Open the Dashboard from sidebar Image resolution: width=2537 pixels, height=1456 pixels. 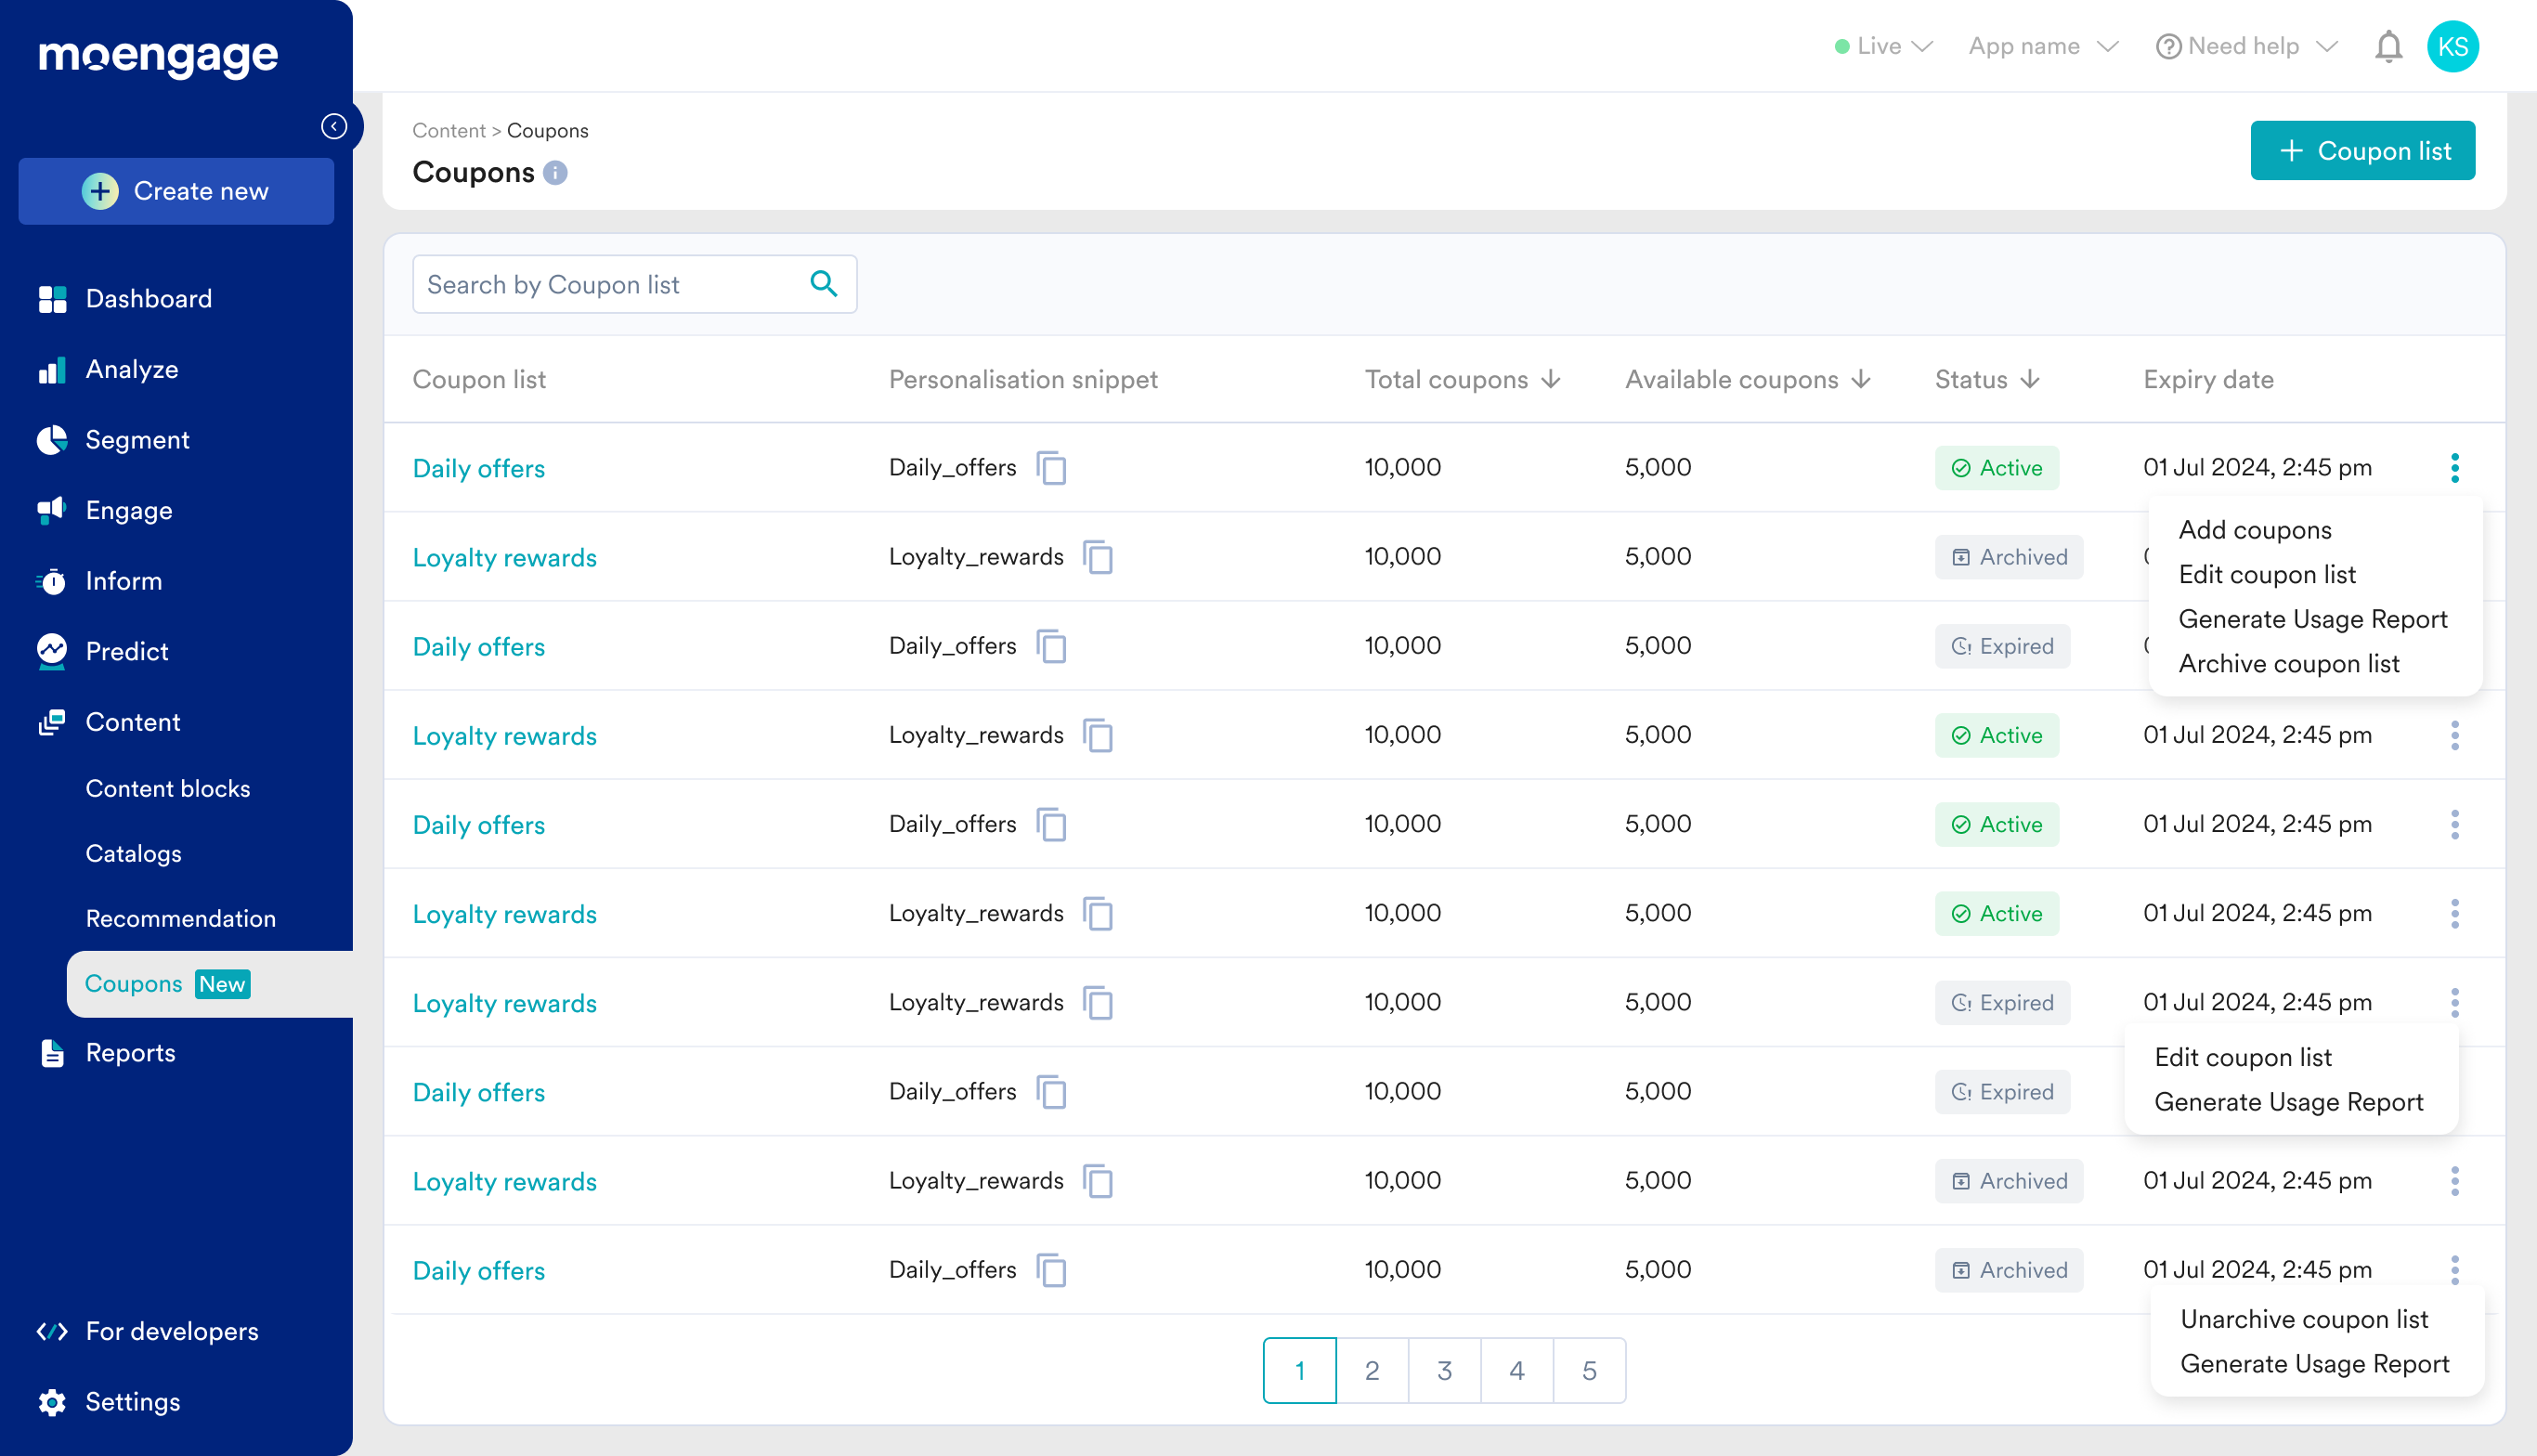pyautogui.click(x=148, y=298)
